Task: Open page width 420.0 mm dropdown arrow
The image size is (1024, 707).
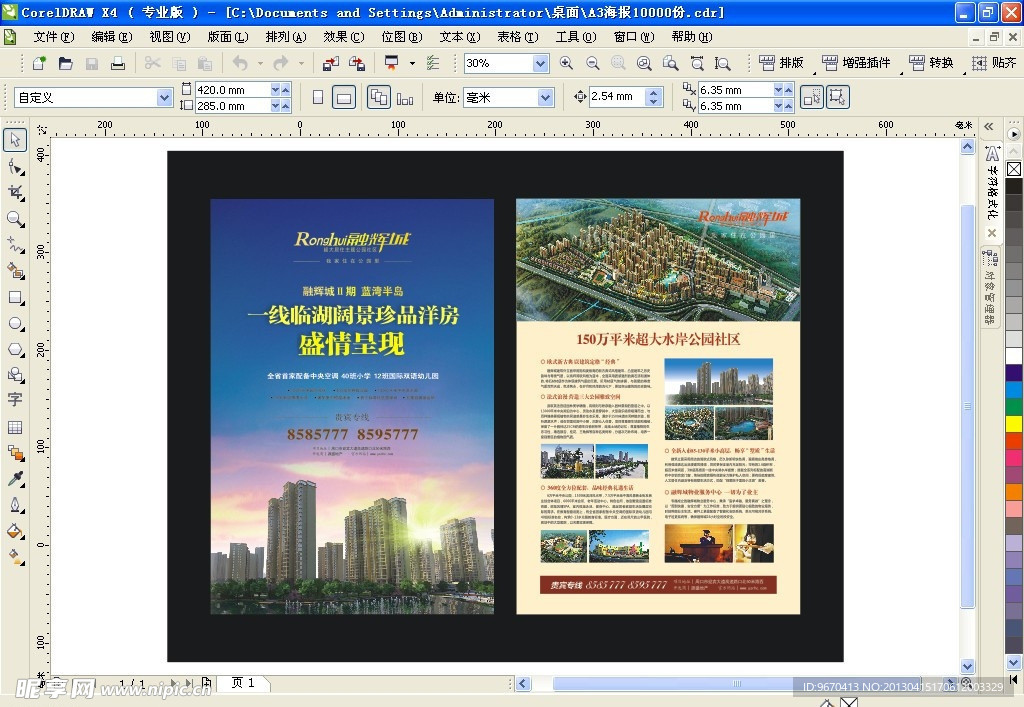Action: (276, 89)
